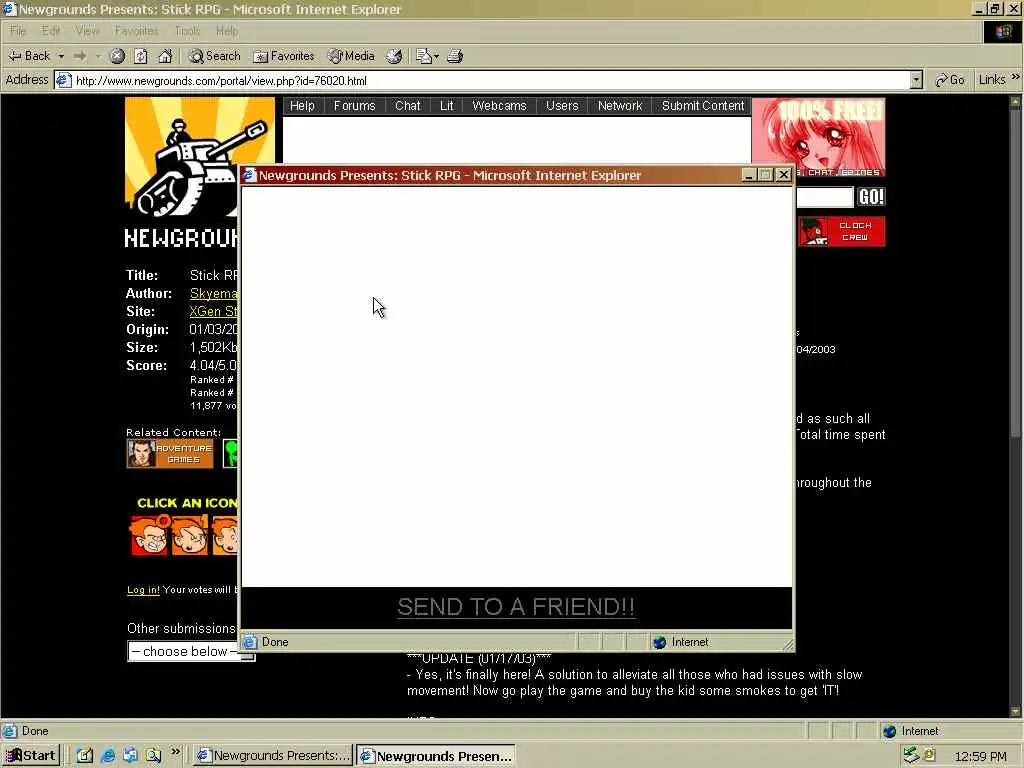Open the File menu

click(18, 31)
